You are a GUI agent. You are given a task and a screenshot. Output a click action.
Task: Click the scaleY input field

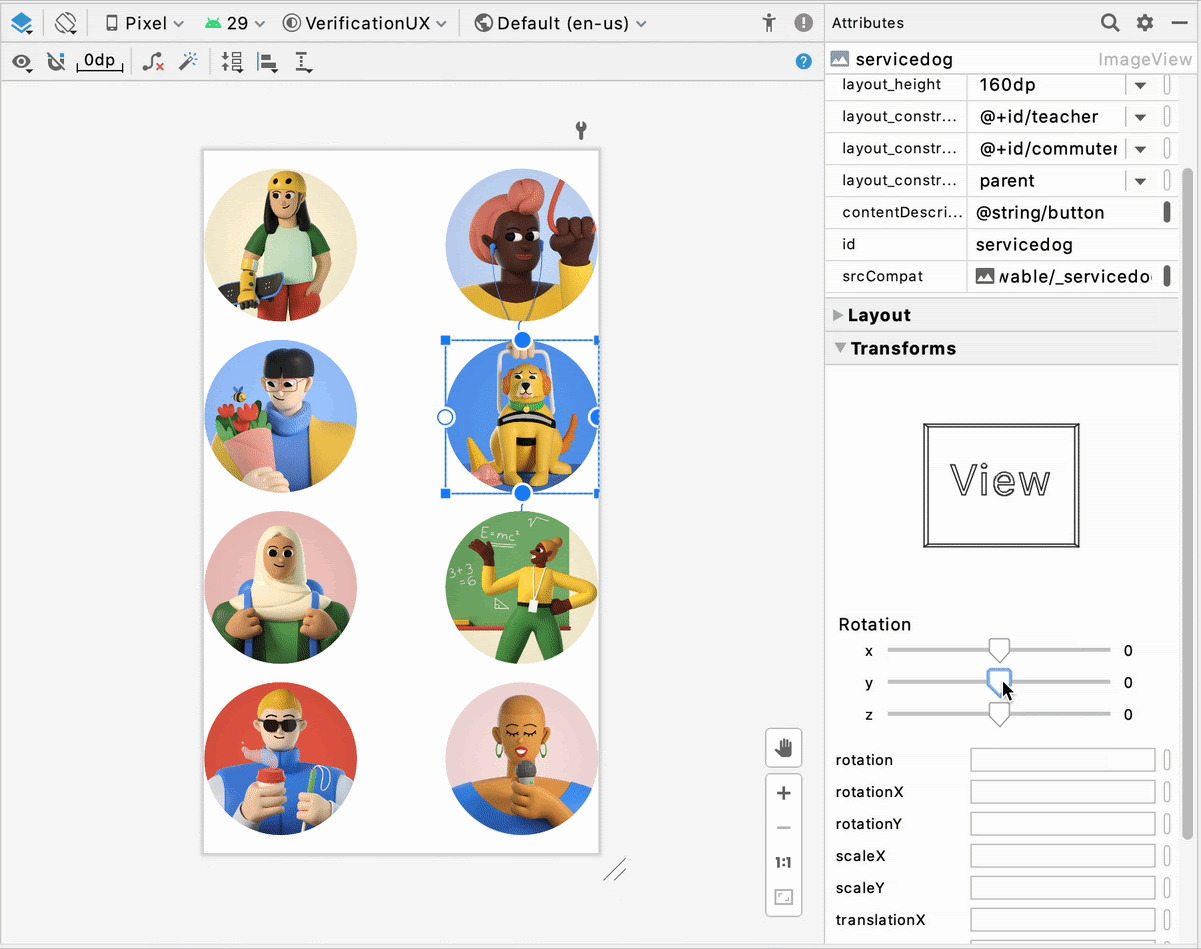tap(1063, 888)
